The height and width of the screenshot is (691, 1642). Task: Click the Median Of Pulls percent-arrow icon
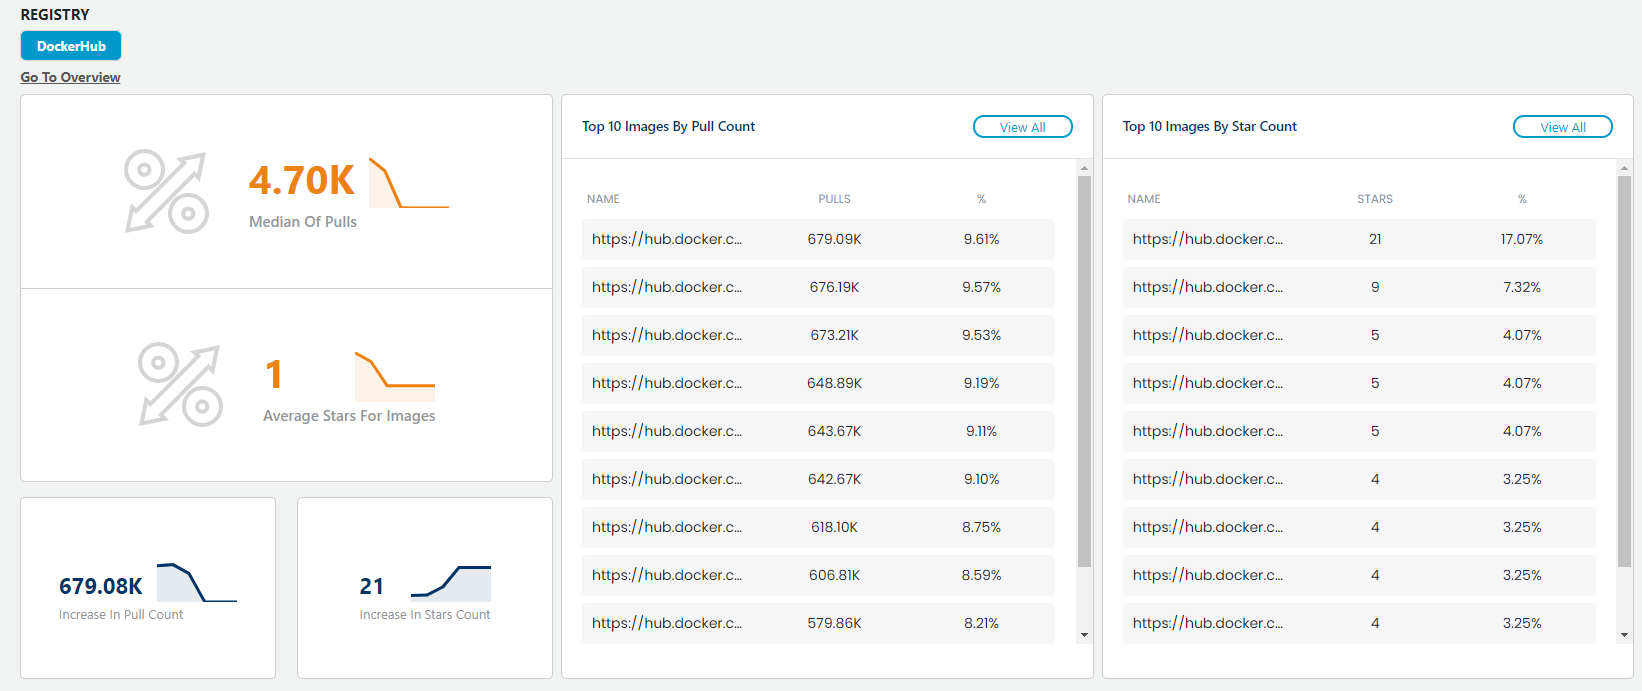[166, 192]
